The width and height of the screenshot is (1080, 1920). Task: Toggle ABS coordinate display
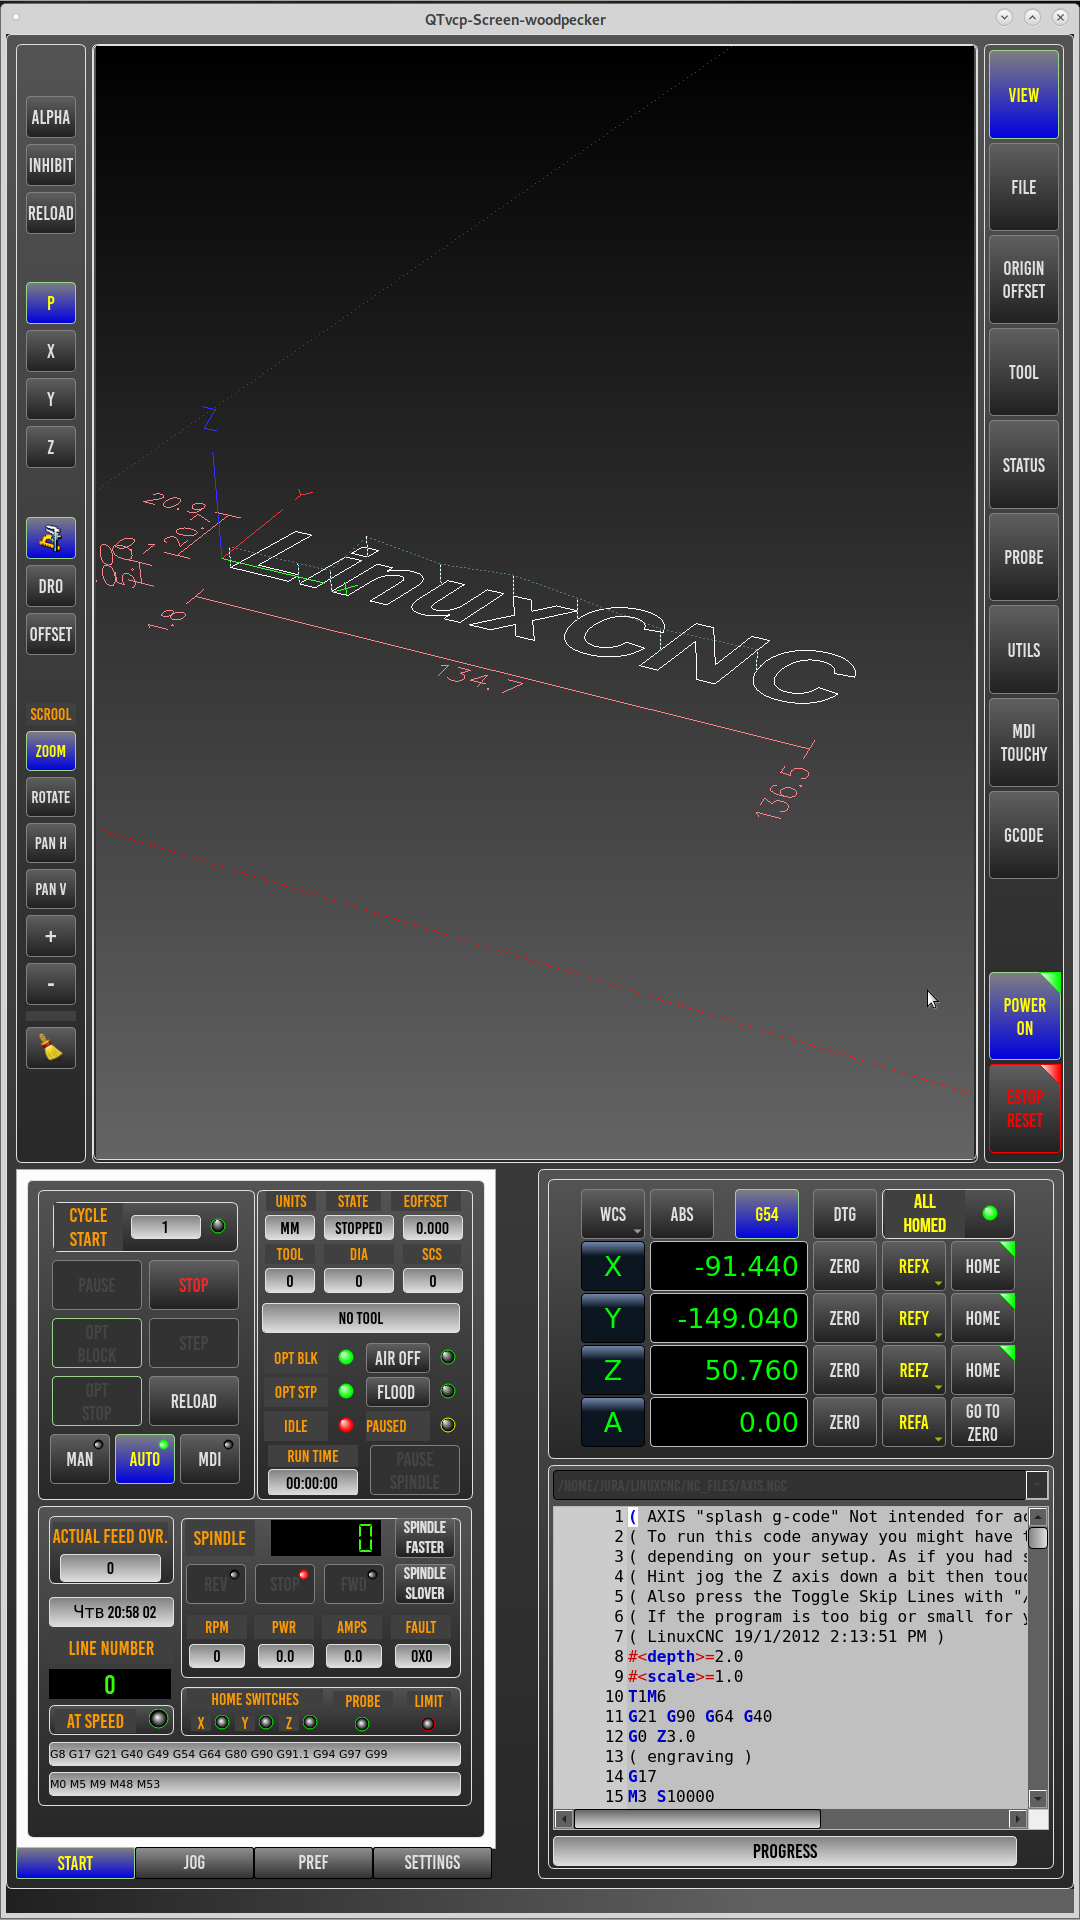pyautogui.click(x=682, y=1214)
